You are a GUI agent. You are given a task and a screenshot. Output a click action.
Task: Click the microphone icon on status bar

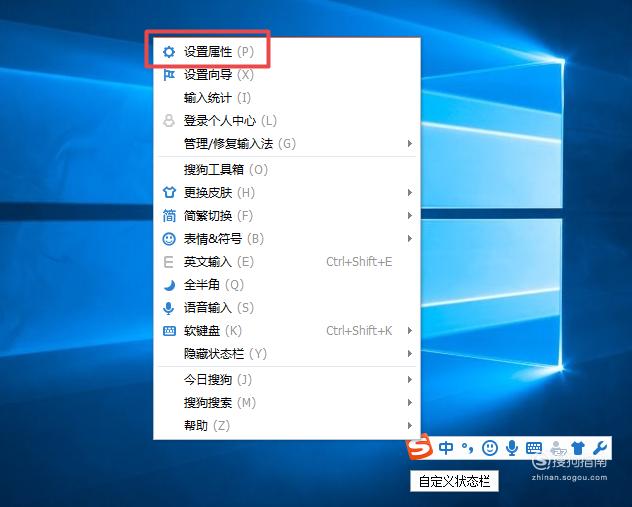[x=512, y=448]
